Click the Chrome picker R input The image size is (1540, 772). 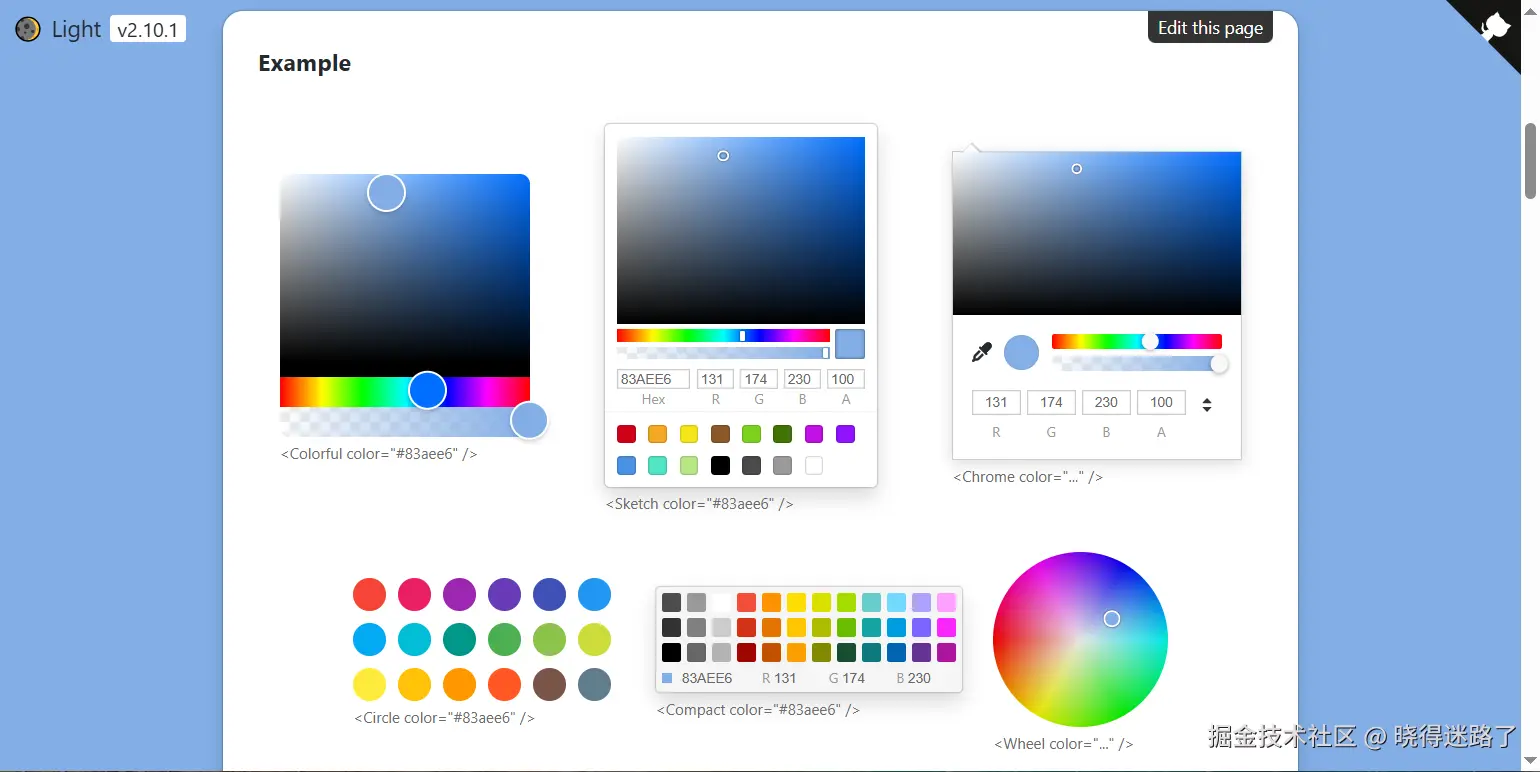pos(996,402)
